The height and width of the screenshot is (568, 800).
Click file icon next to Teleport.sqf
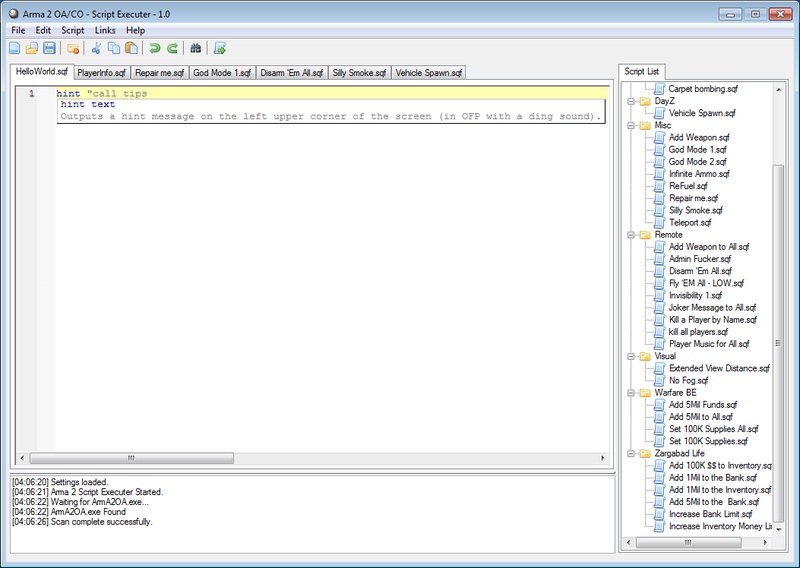(660, 223)
